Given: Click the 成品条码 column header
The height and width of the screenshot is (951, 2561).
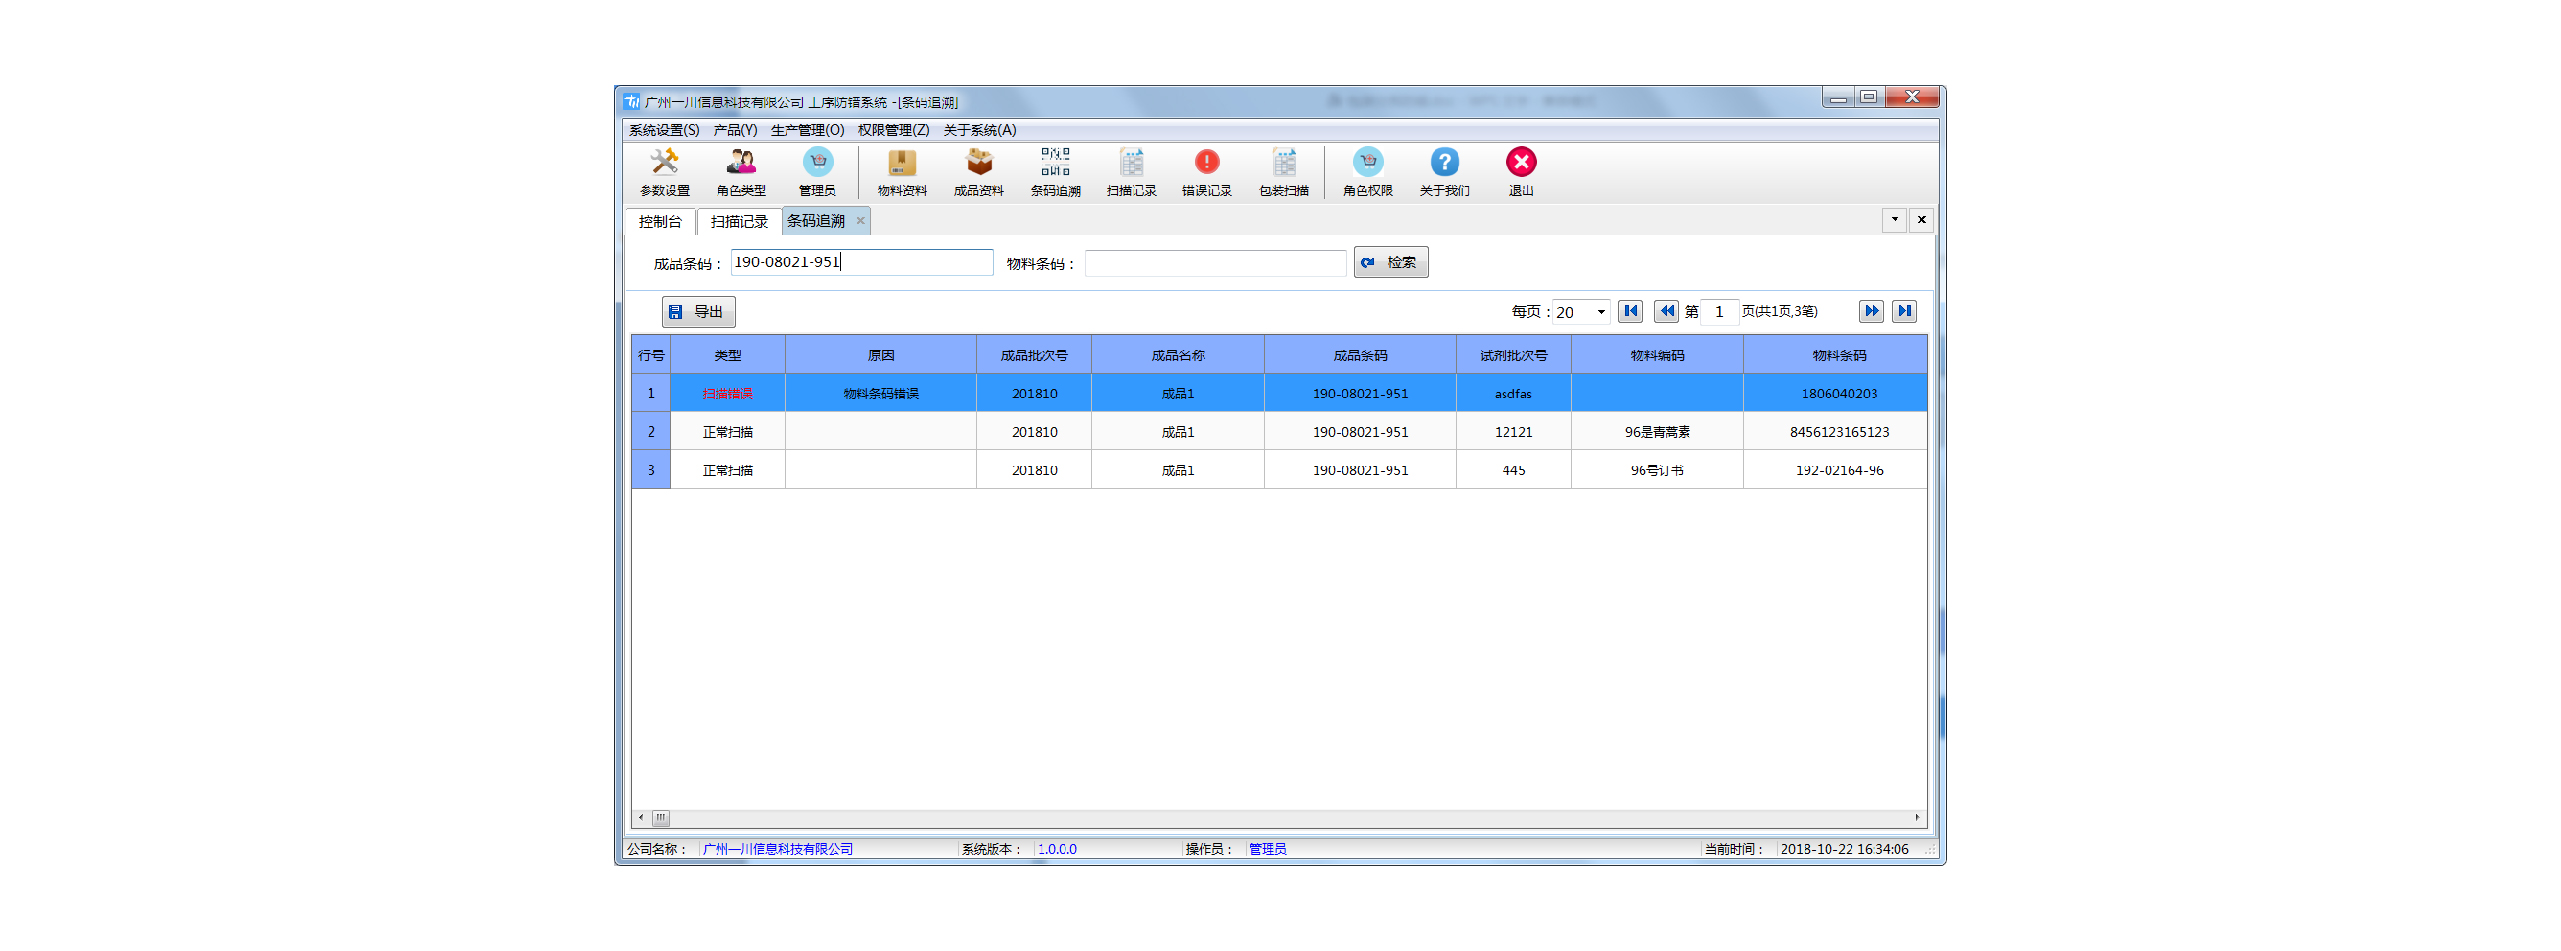Looking at the screenshot, I should 1360,355.
